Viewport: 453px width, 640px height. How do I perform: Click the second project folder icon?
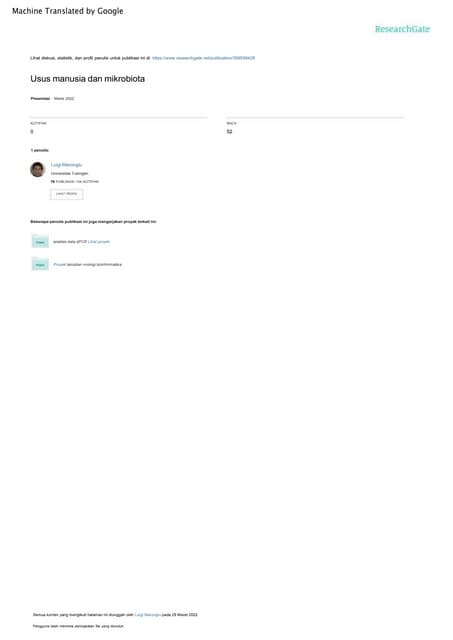[x=40, y=264]
